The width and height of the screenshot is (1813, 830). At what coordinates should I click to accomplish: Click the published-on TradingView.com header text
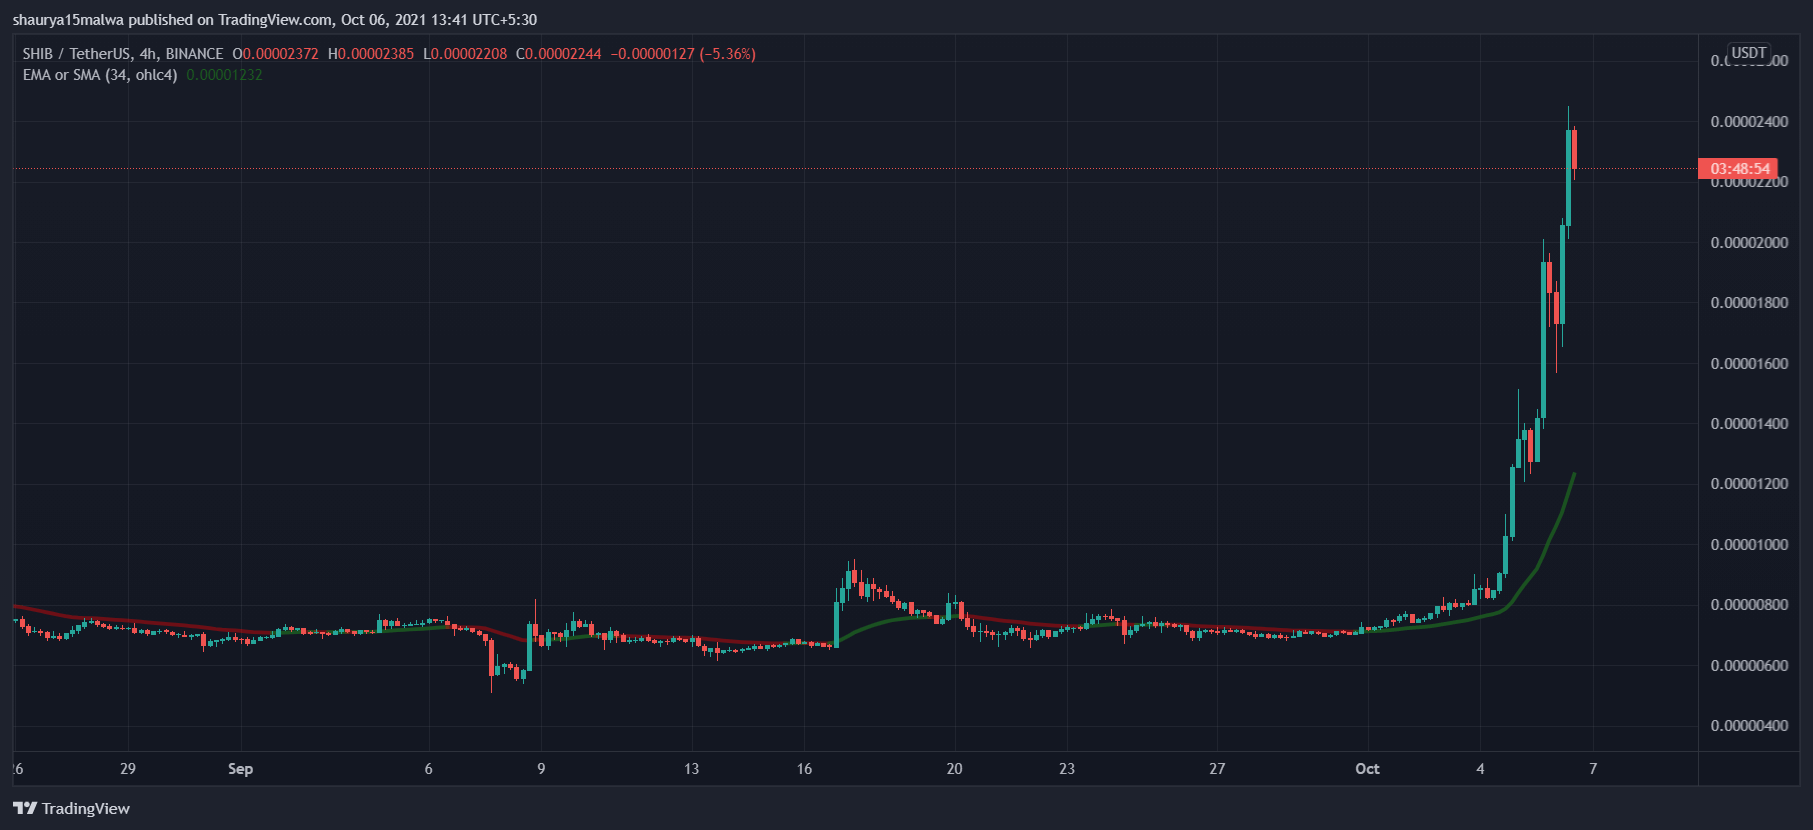pyautogui.click(x=275, y=20)
